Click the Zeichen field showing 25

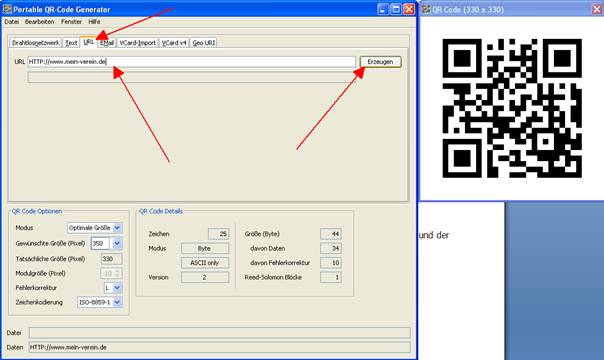coord(218,234)
